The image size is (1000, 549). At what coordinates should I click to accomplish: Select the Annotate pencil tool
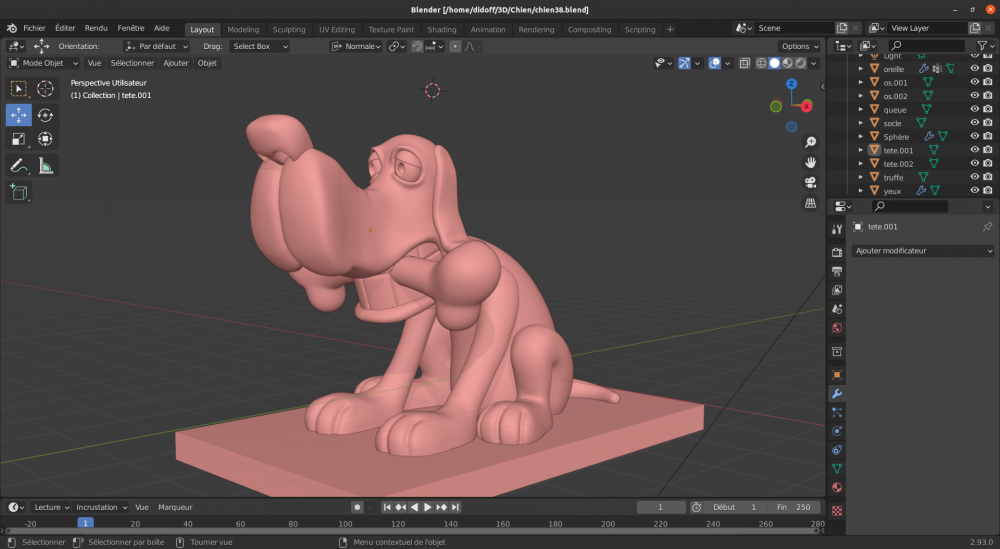(18, 166)
